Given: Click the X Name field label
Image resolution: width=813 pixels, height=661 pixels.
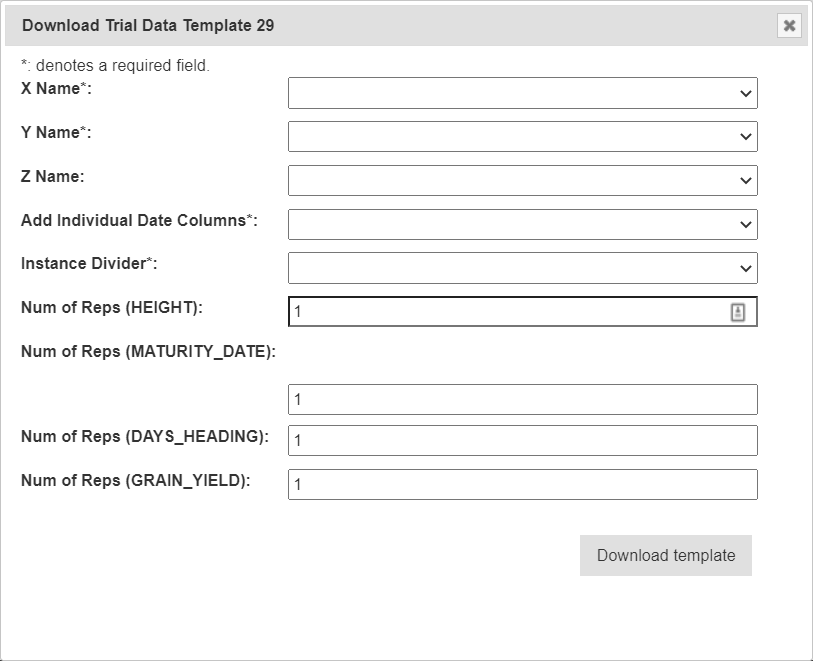Looking at the screenshot, I should pos(56,88).
